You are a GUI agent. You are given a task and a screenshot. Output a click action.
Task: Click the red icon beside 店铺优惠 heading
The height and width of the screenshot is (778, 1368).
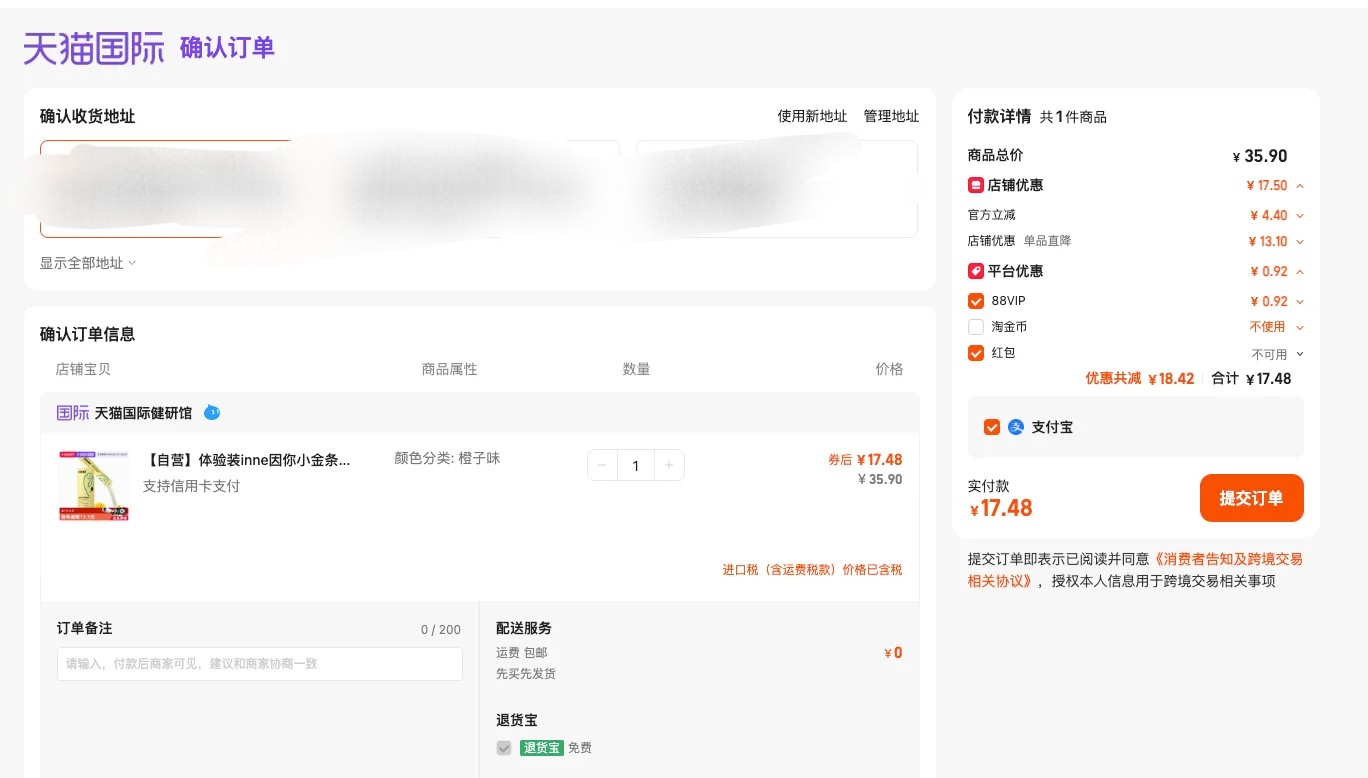coord(976,185)
